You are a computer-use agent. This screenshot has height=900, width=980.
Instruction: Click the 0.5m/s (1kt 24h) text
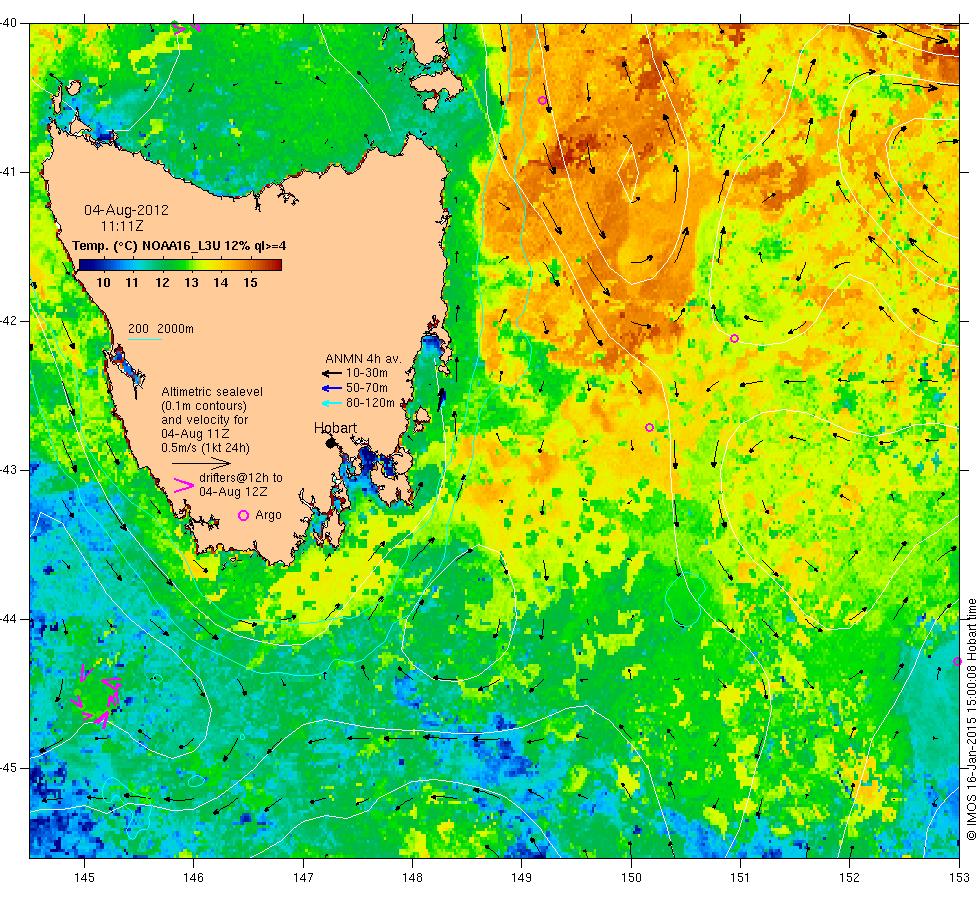(205, 448)
